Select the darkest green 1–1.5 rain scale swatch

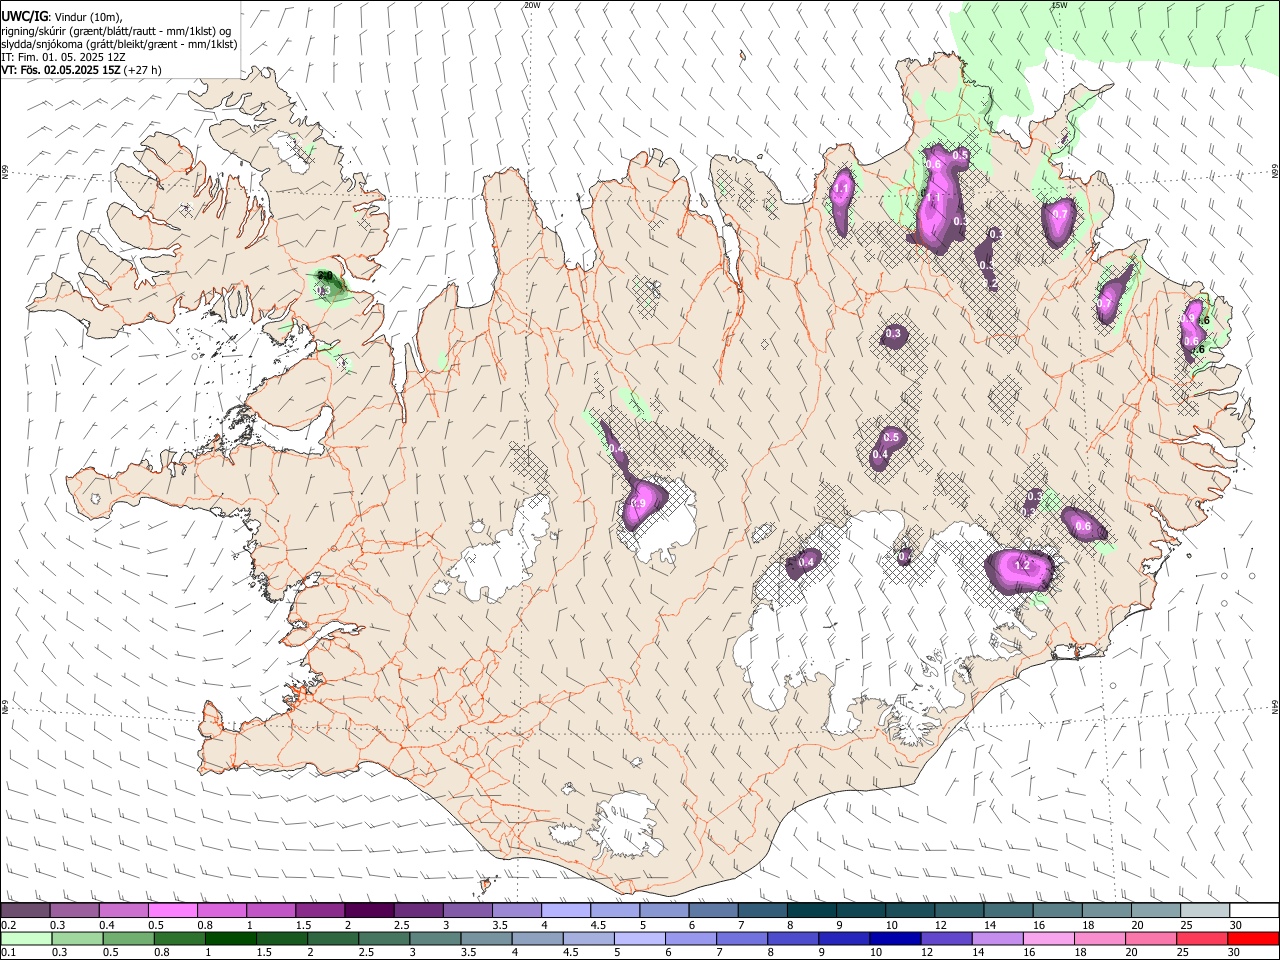(x=230, y=938)
